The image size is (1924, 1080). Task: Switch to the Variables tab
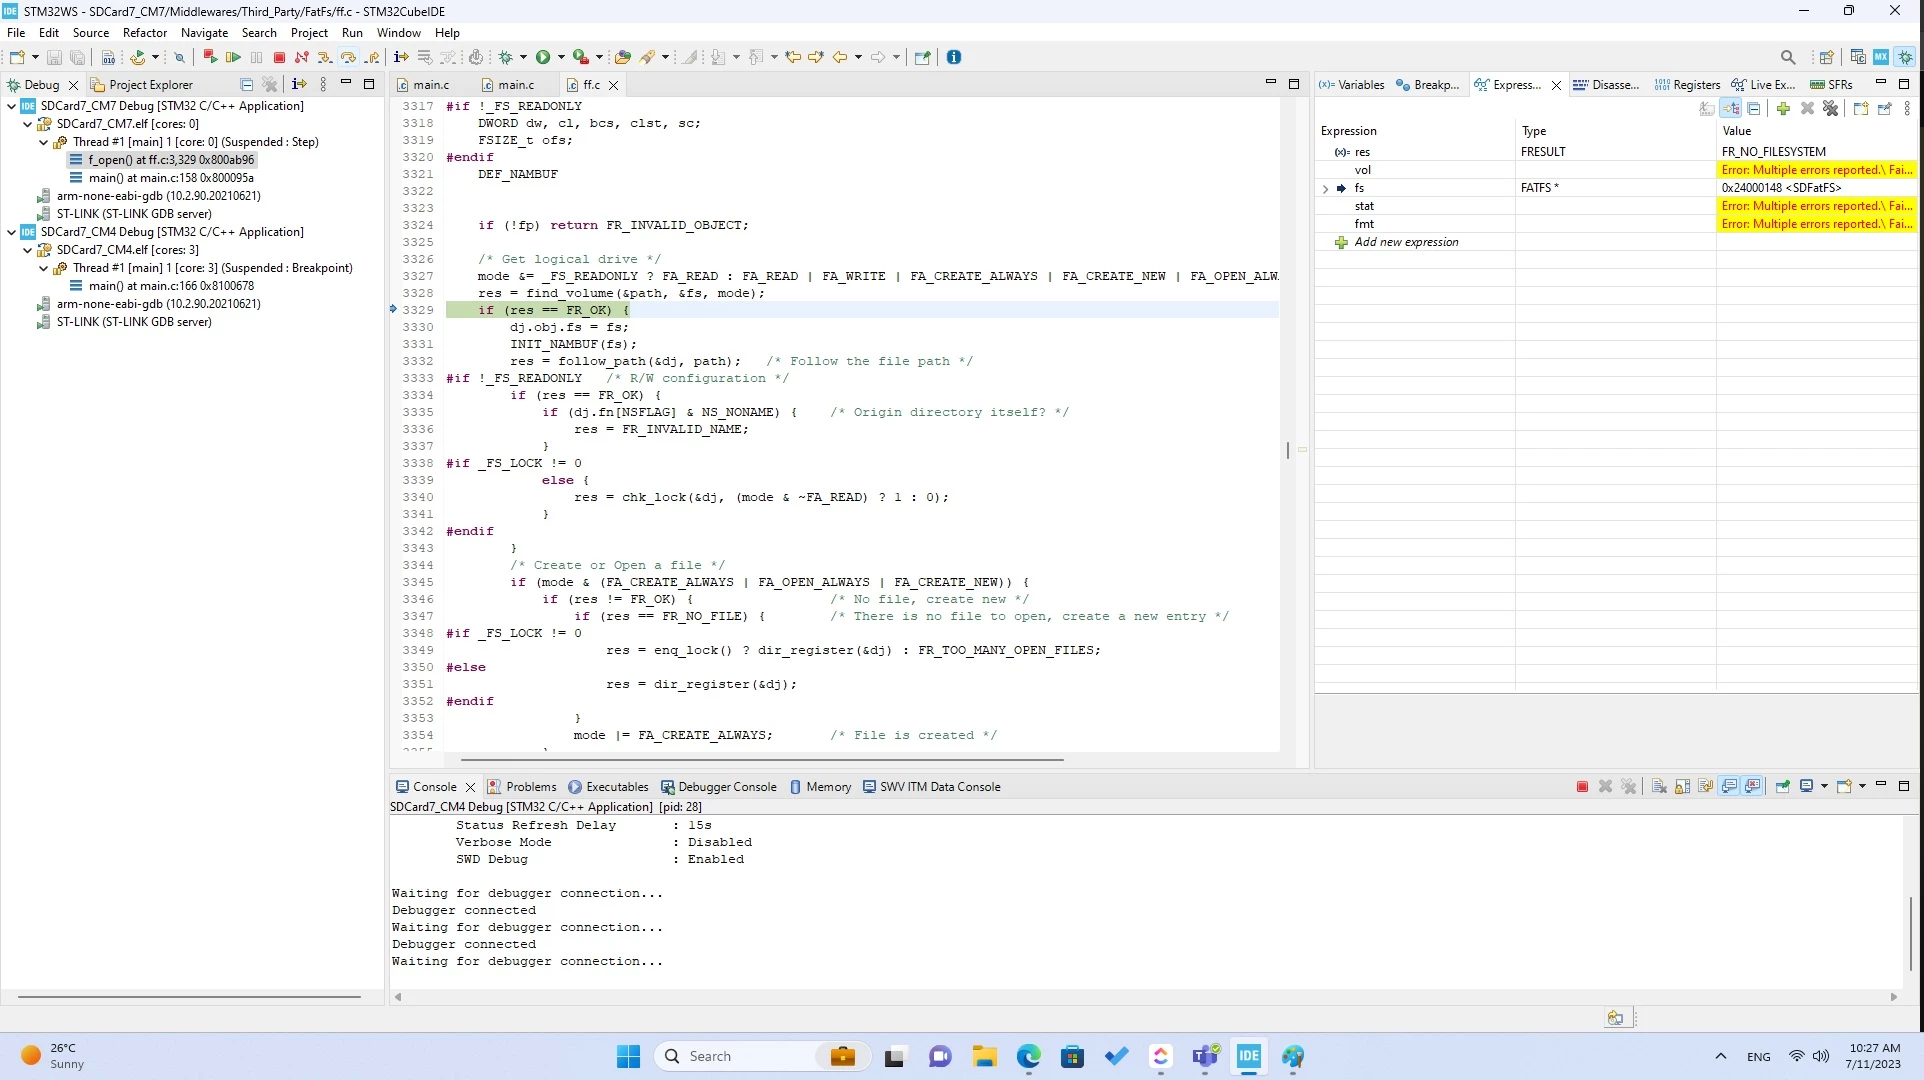pyautogui.click(x=1352, y=85)
